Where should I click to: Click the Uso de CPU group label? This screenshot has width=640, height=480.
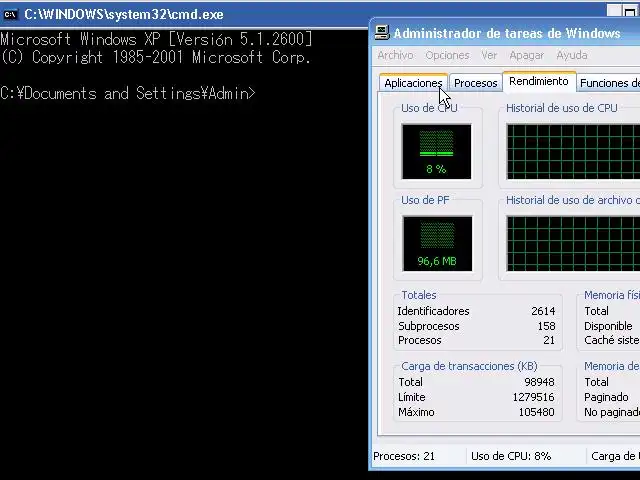point(429,108)
